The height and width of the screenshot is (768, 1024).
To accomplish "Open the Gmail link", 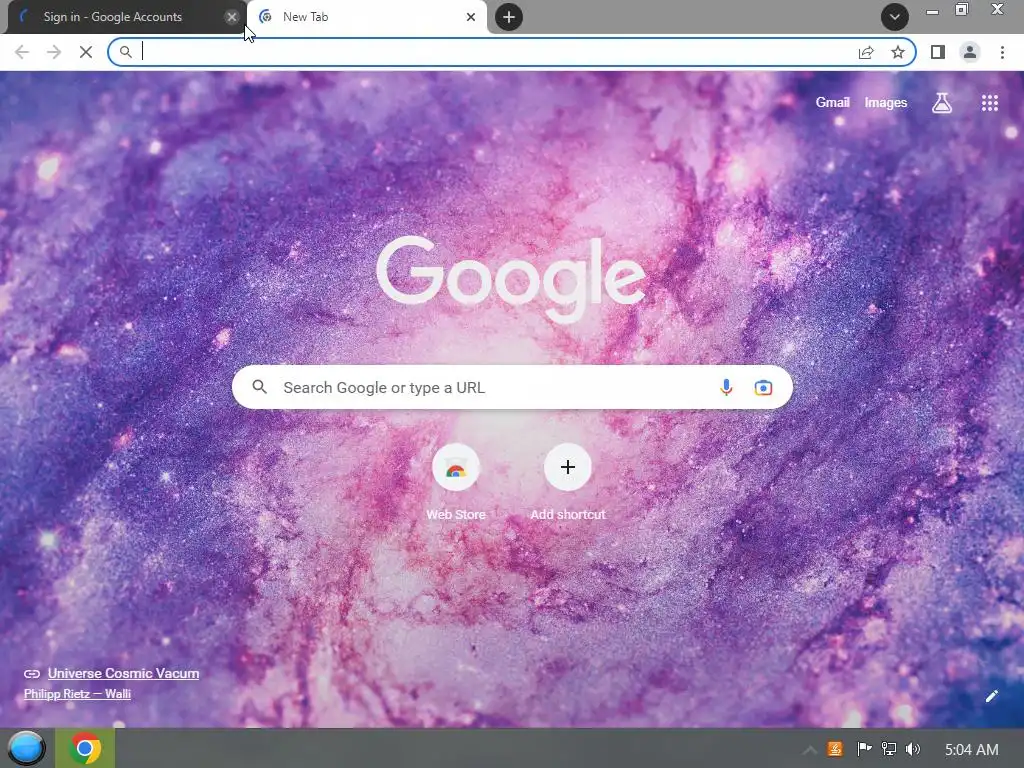I will (833, 103).
